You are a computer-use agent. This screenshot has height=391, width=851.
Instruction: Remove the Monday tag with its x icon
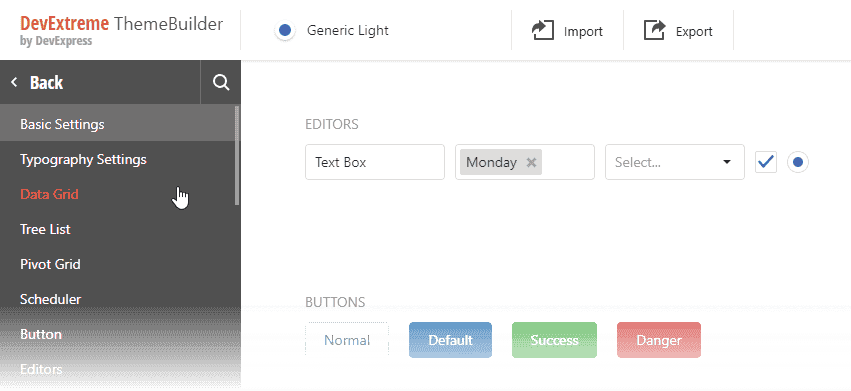531,162
